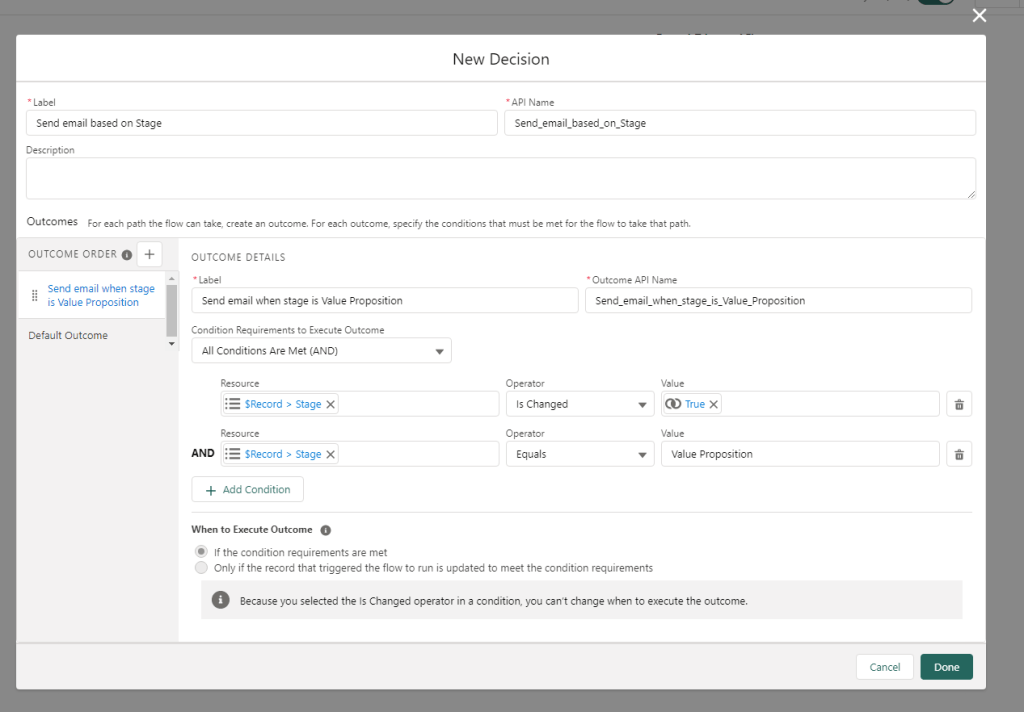The width and height of the screenshot is (1024, 712).
Task: Add a new outcome with plus button
Action: 149,254
